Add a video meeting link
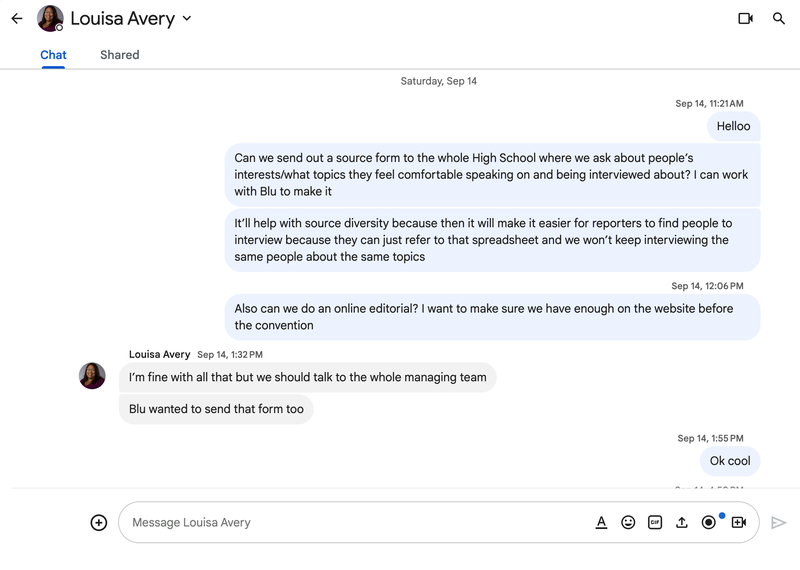The width and height of the screenshot is (800, 570). 738,522
